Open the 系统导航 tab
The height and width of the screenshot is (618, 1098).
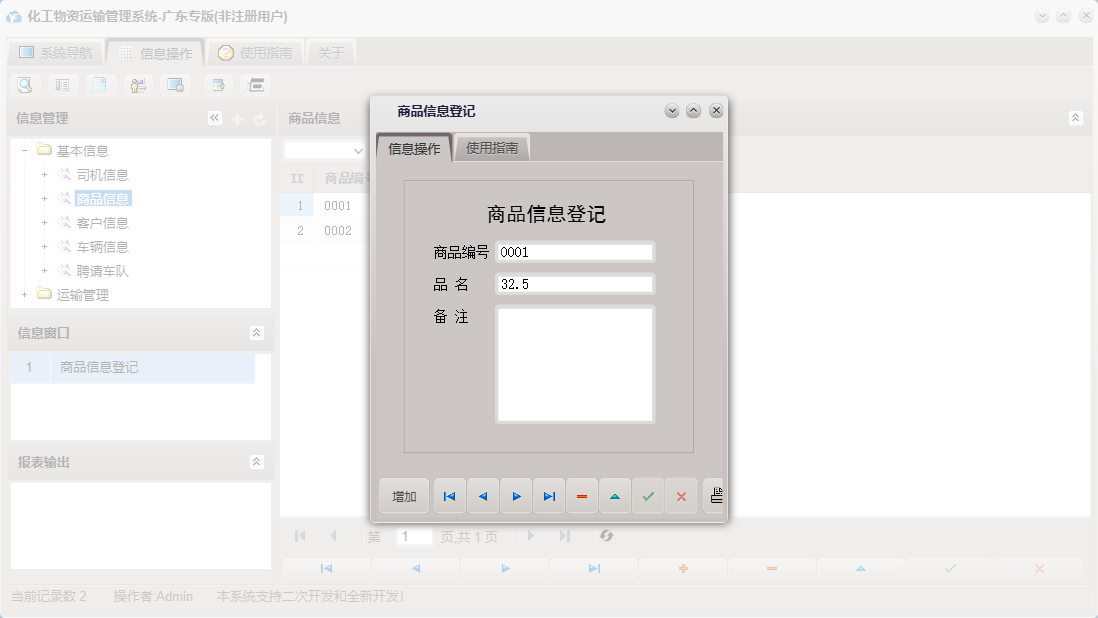click(x=56, y=51)
